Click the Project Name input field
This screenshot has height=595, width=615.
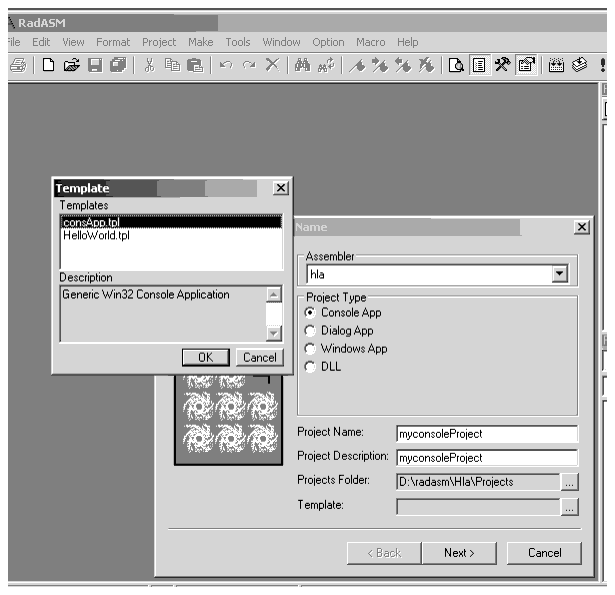coord(487,434)
